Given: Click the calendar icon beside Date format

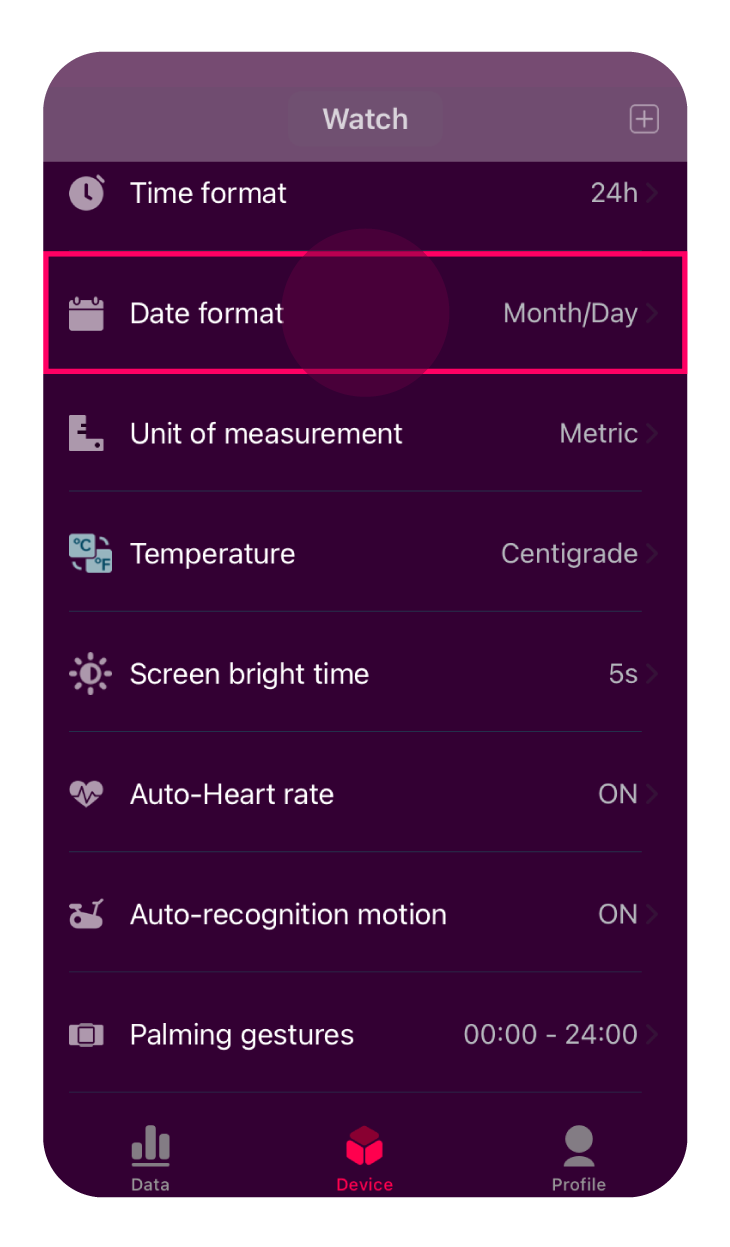Looking at the screenshot, I should (x=86, y=313).
